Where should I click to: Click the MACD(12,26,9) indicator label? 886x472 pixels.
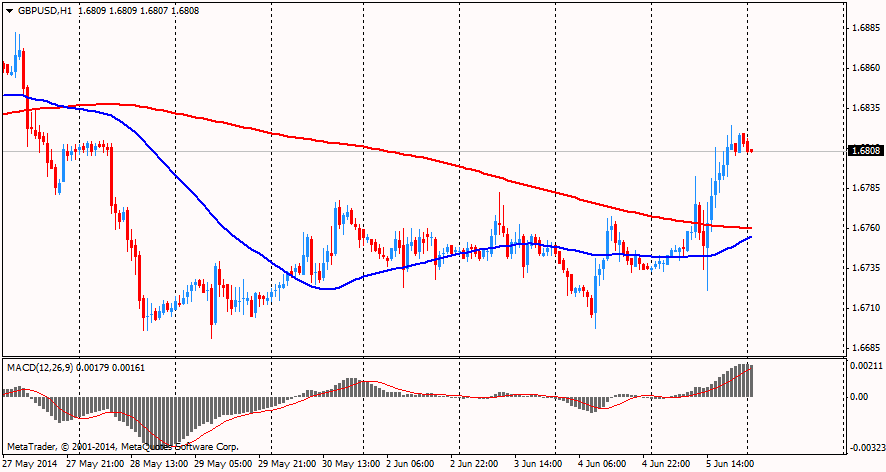click(40, 367)
